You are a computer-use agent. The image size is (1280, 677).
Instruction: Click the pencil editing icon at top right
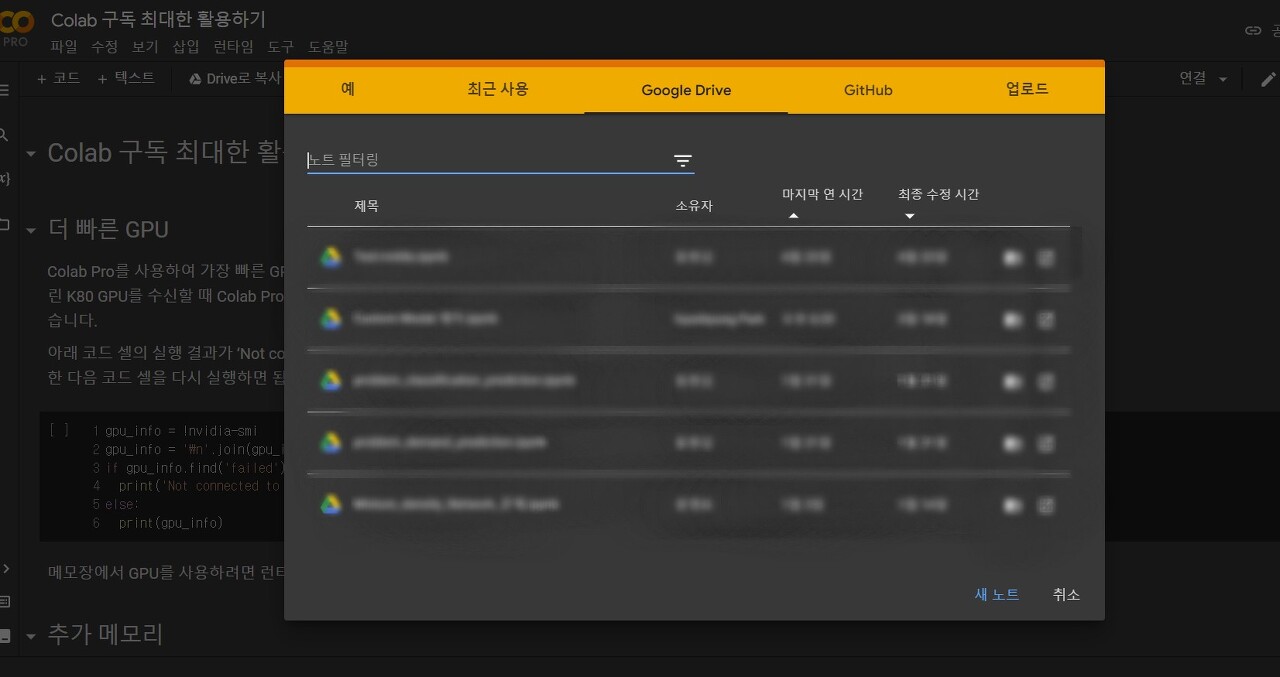coord(1268,79)
